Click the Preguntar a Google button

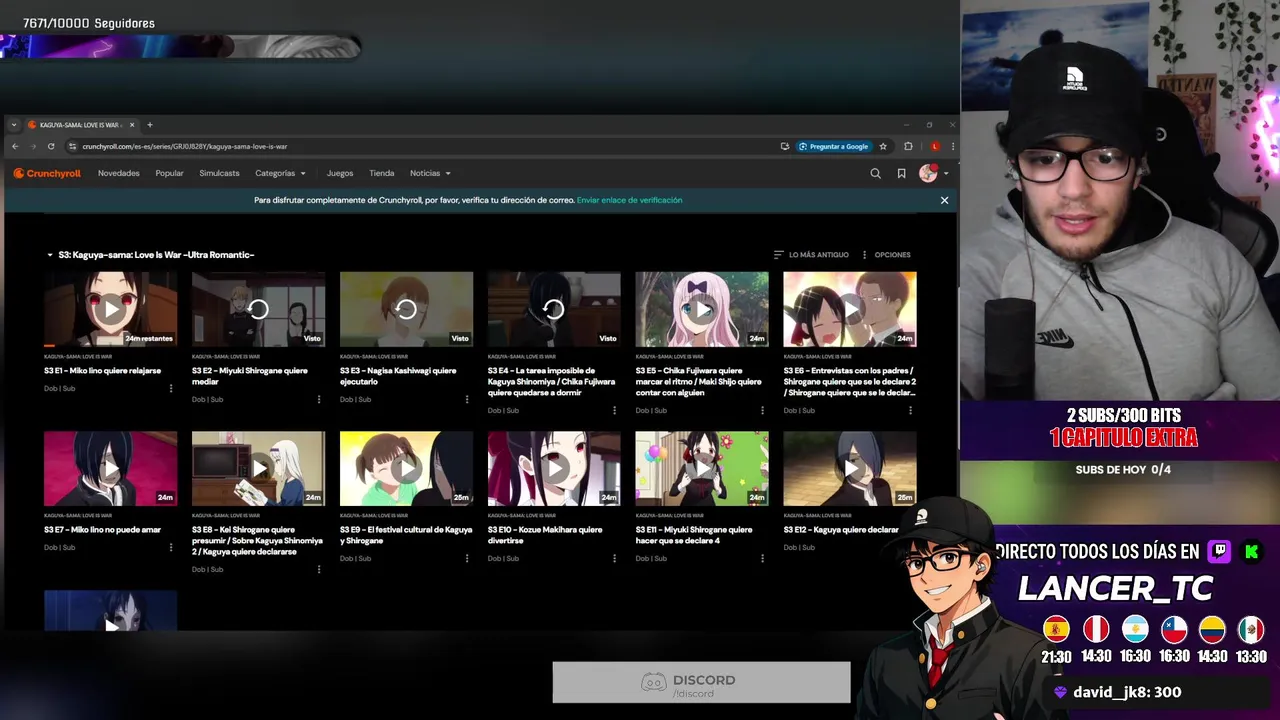[x=834, y=146]
